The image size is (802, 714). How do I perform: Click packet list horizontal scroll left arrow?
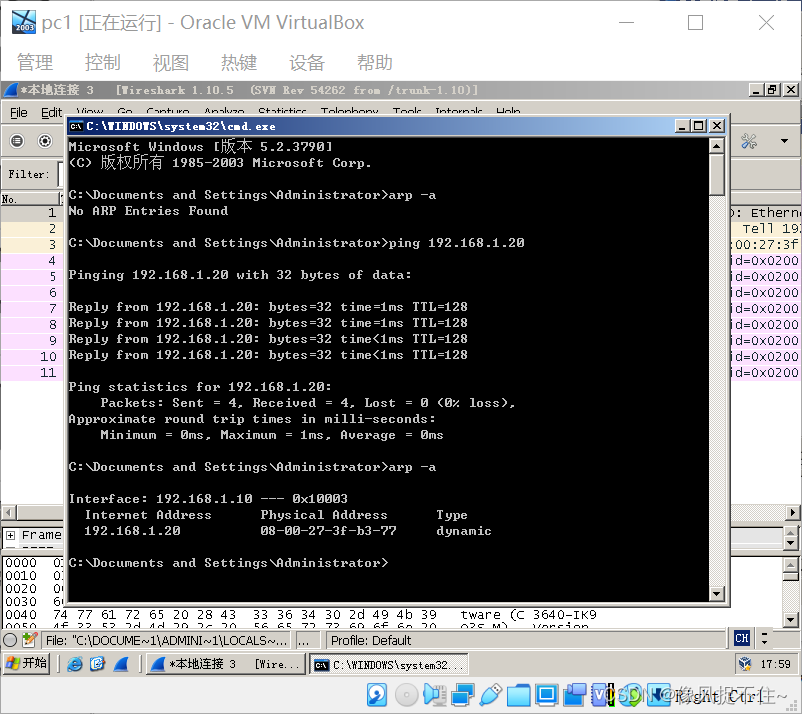pyautogui.click(x=8, y=512)
